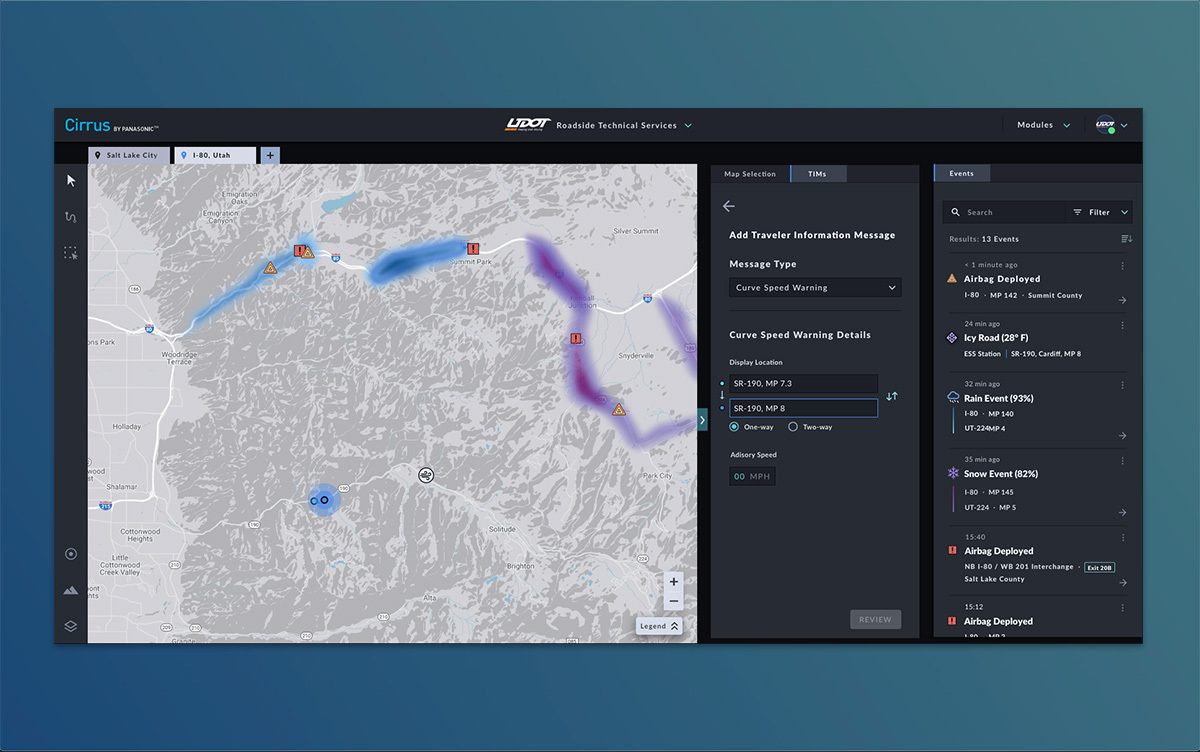The height and width of the screenshot is (752, 1200).
Task: Zoom out on the map
Action: (674, 601)
